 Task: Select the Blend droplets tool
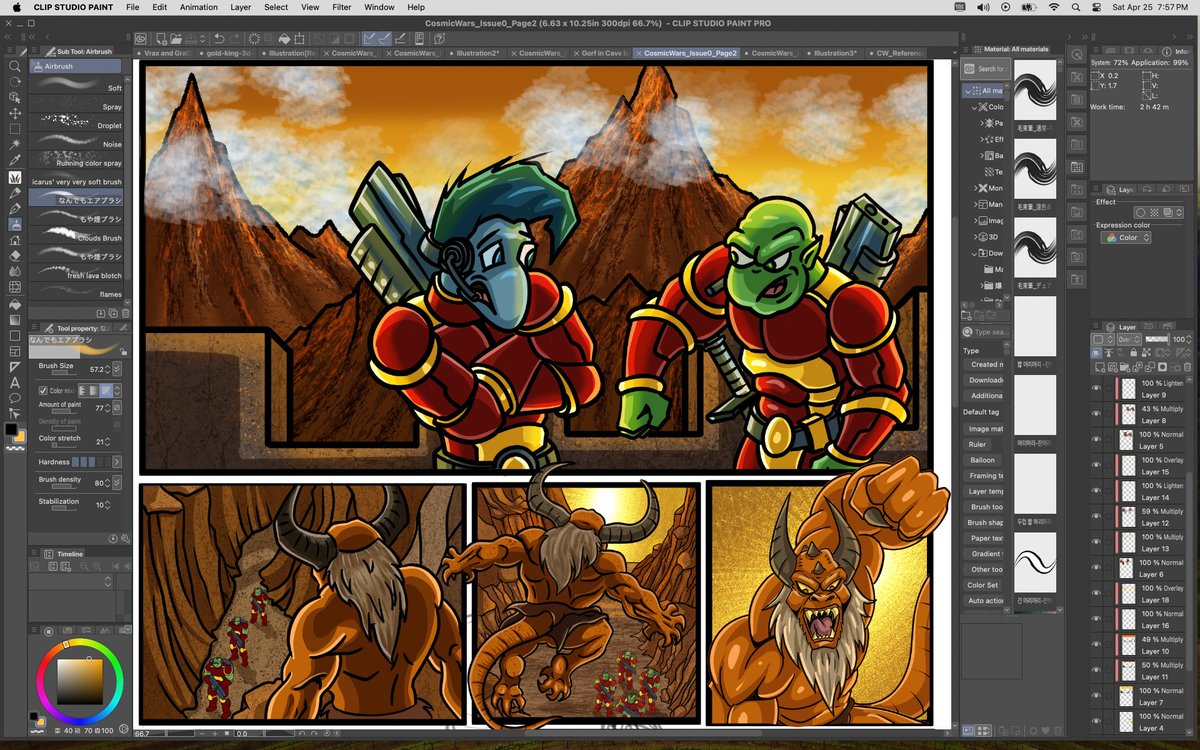(14, 271)
